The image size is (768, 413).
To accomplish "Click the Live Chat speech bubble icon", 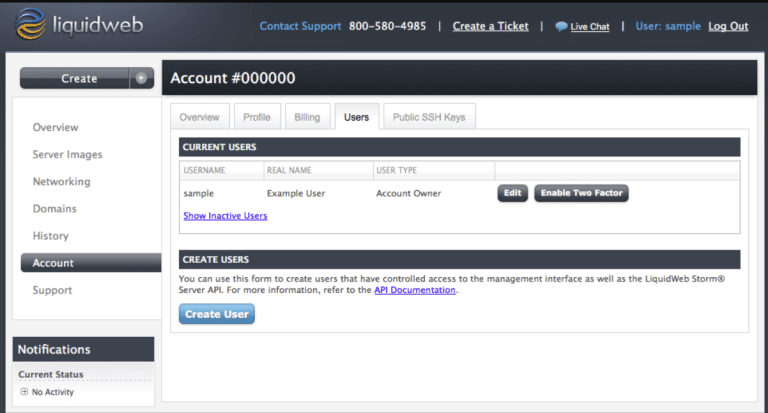I will coord(561,26).
